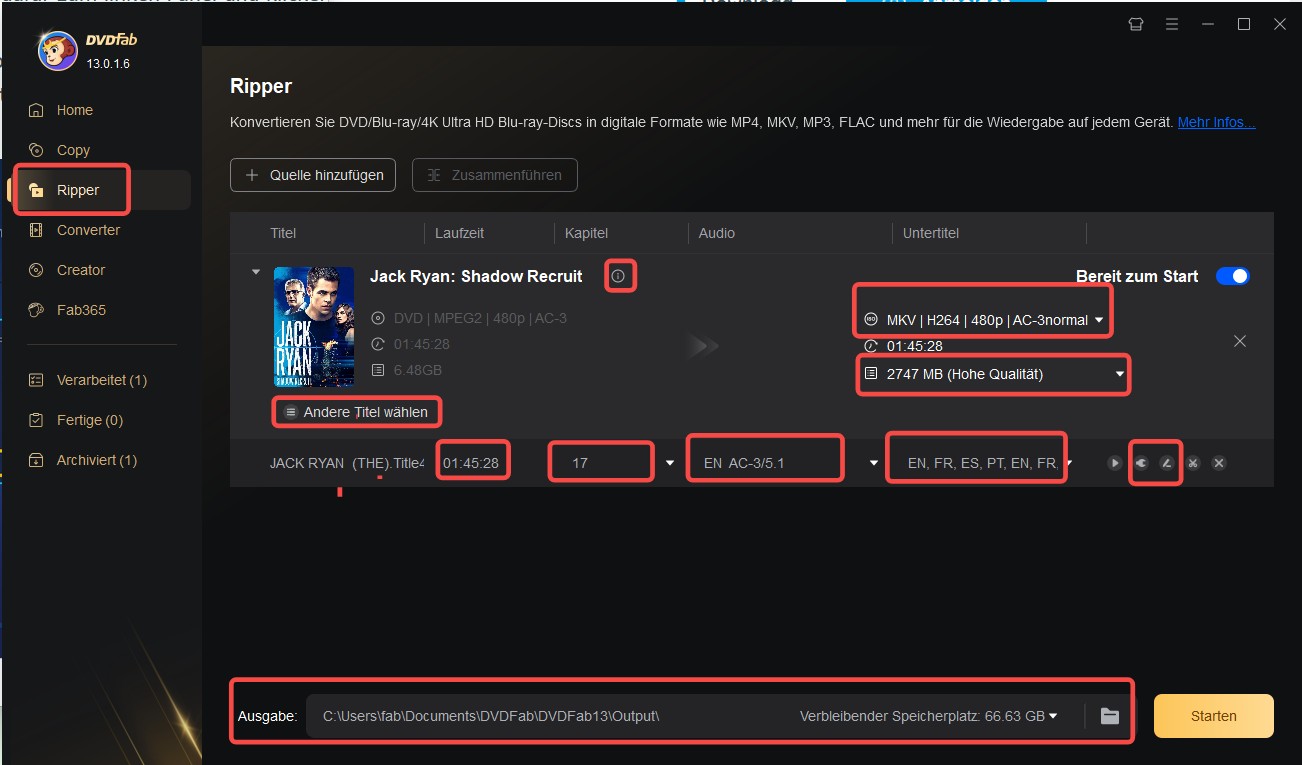1302x765 pixels.
Task: Click the DVDFab monkey logo
Action: 57,51
